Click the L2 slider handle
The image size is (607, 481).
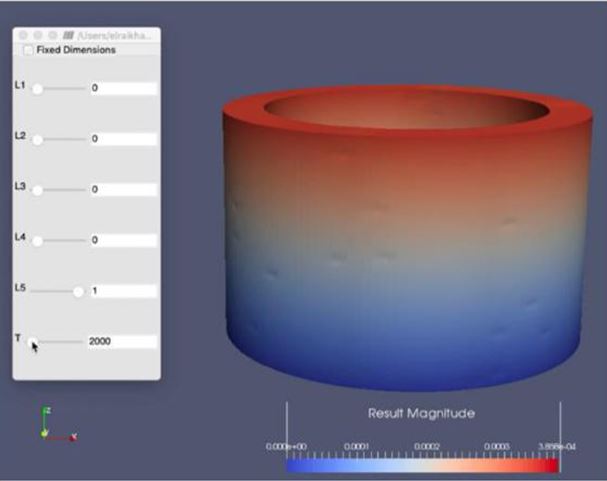[38, 140]
